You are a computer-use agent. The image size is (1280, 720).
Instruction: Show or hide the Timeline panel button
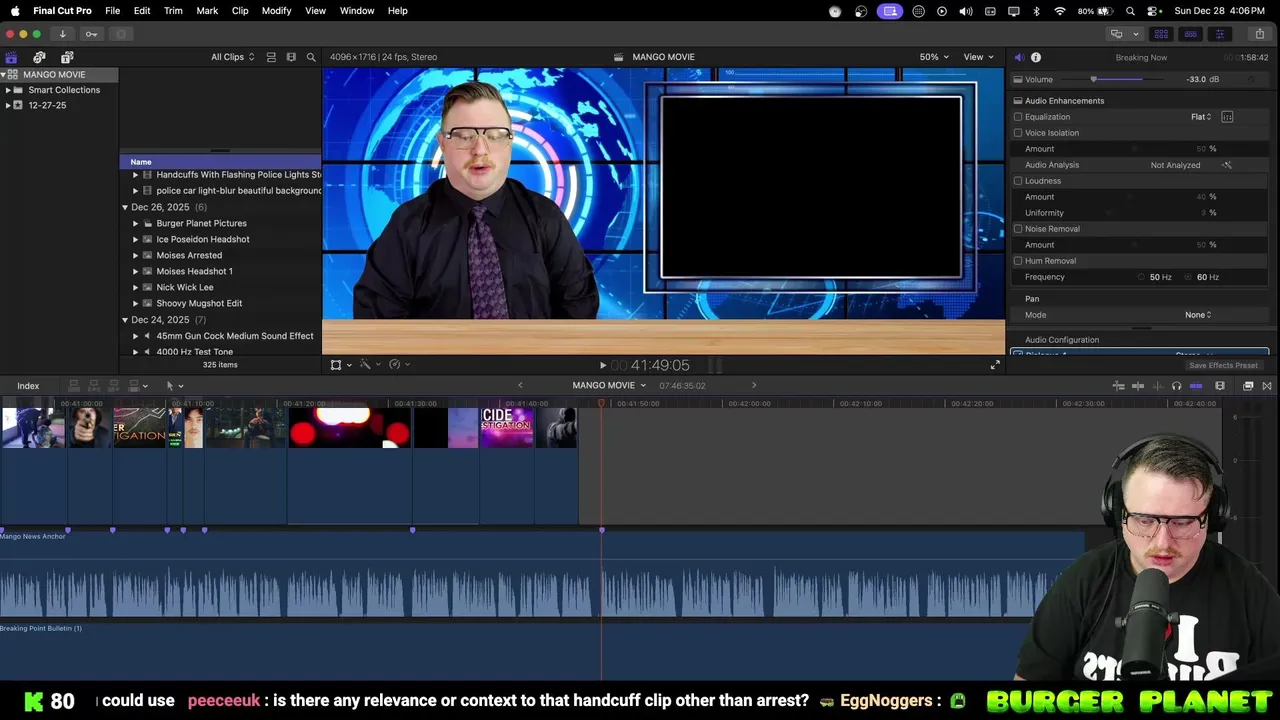pyautogui.click(x=1190, y=34)
